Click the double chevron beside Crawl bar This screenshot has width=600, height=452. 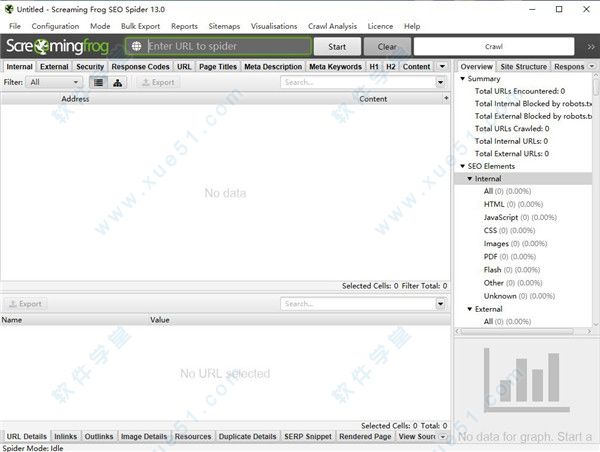591,47
